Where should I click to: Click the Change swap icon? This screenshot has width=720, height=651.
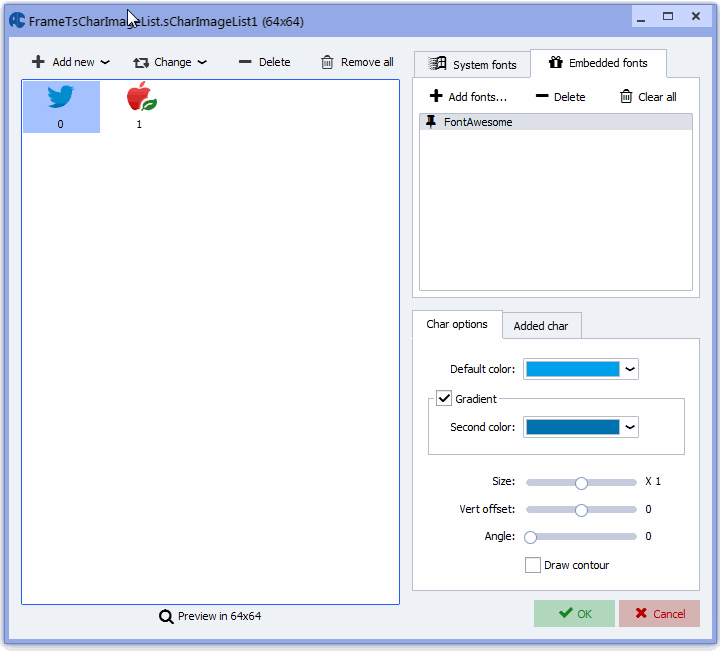coord(141,62)
